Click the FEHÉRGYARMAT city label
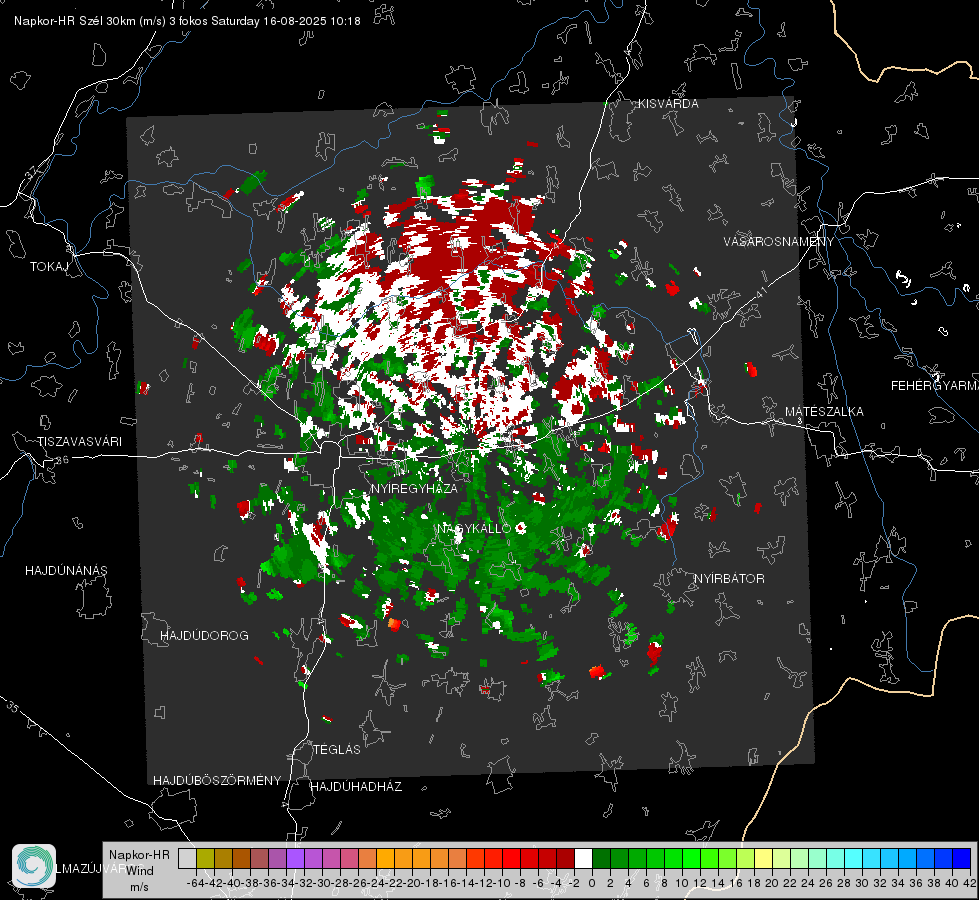Viewport: 979px width, 900px height. tap(934, 386)
